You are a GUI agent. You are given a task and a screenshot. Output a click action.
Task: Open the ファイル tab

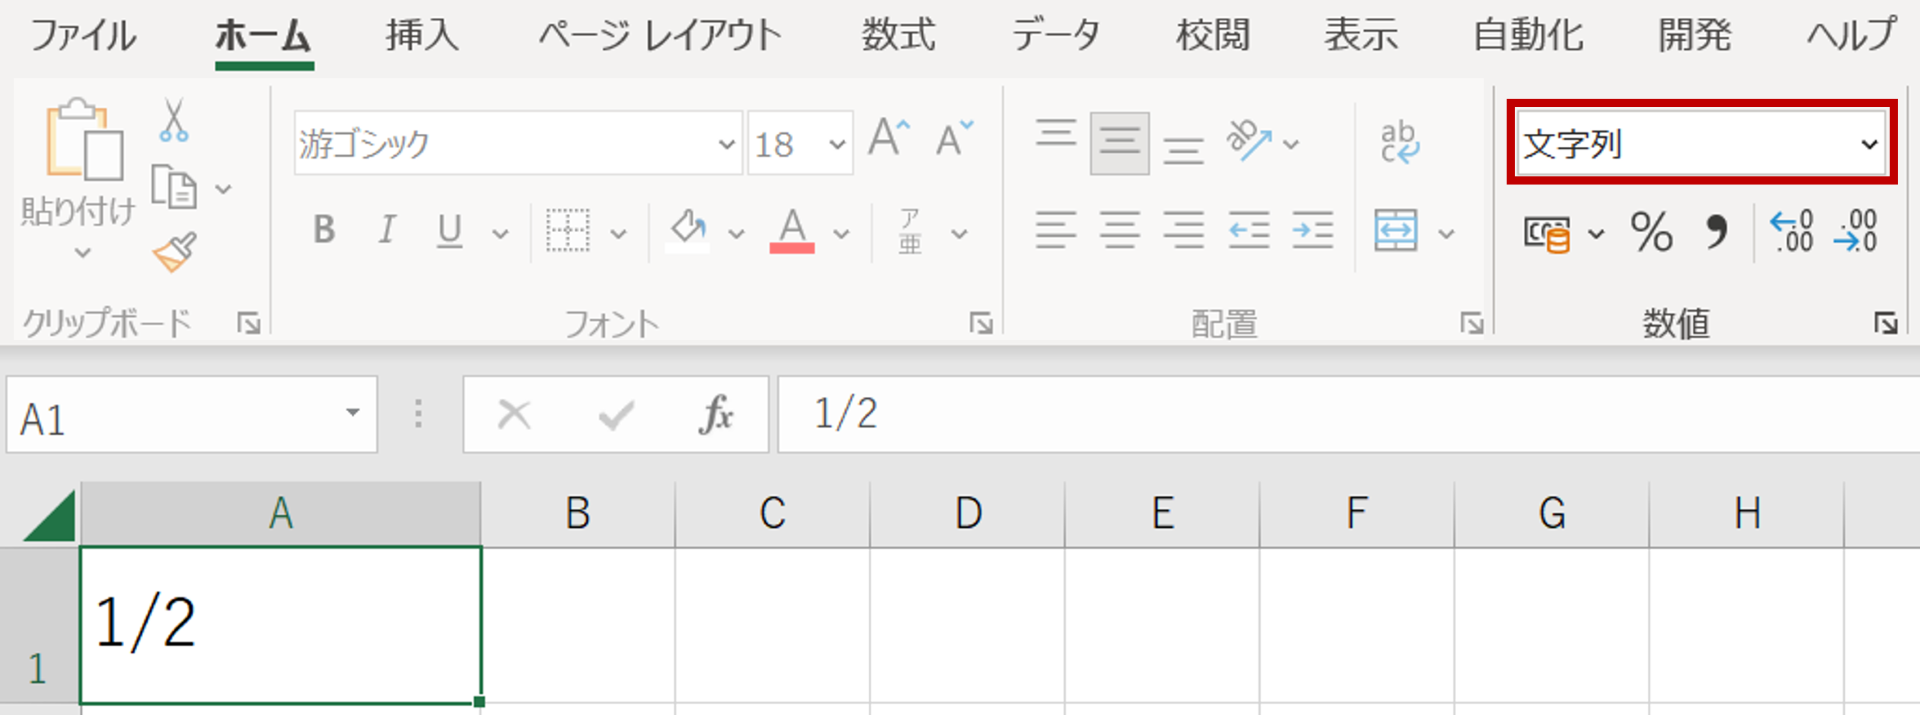click(83, 36)
